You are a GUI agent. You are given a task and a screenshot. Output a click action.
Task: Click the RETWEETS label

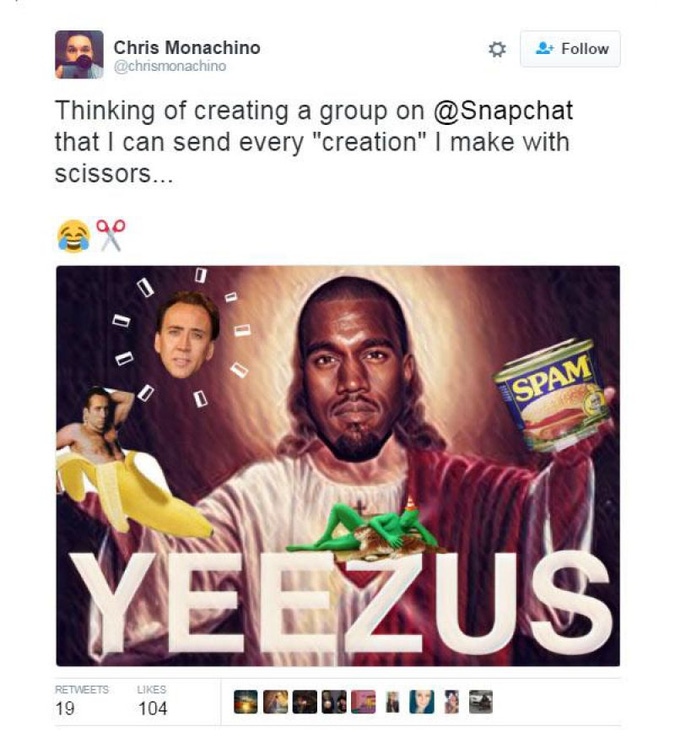[82, 689]
